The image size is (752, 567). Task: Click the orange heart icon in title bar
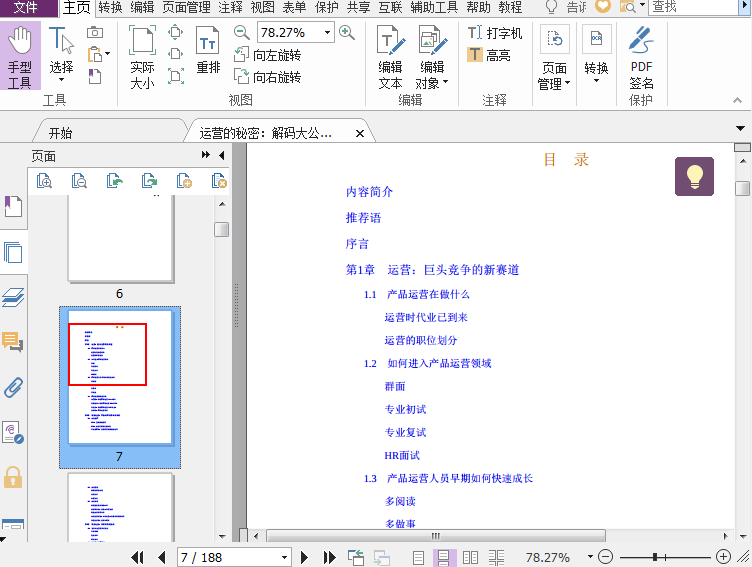click(602, 6)
